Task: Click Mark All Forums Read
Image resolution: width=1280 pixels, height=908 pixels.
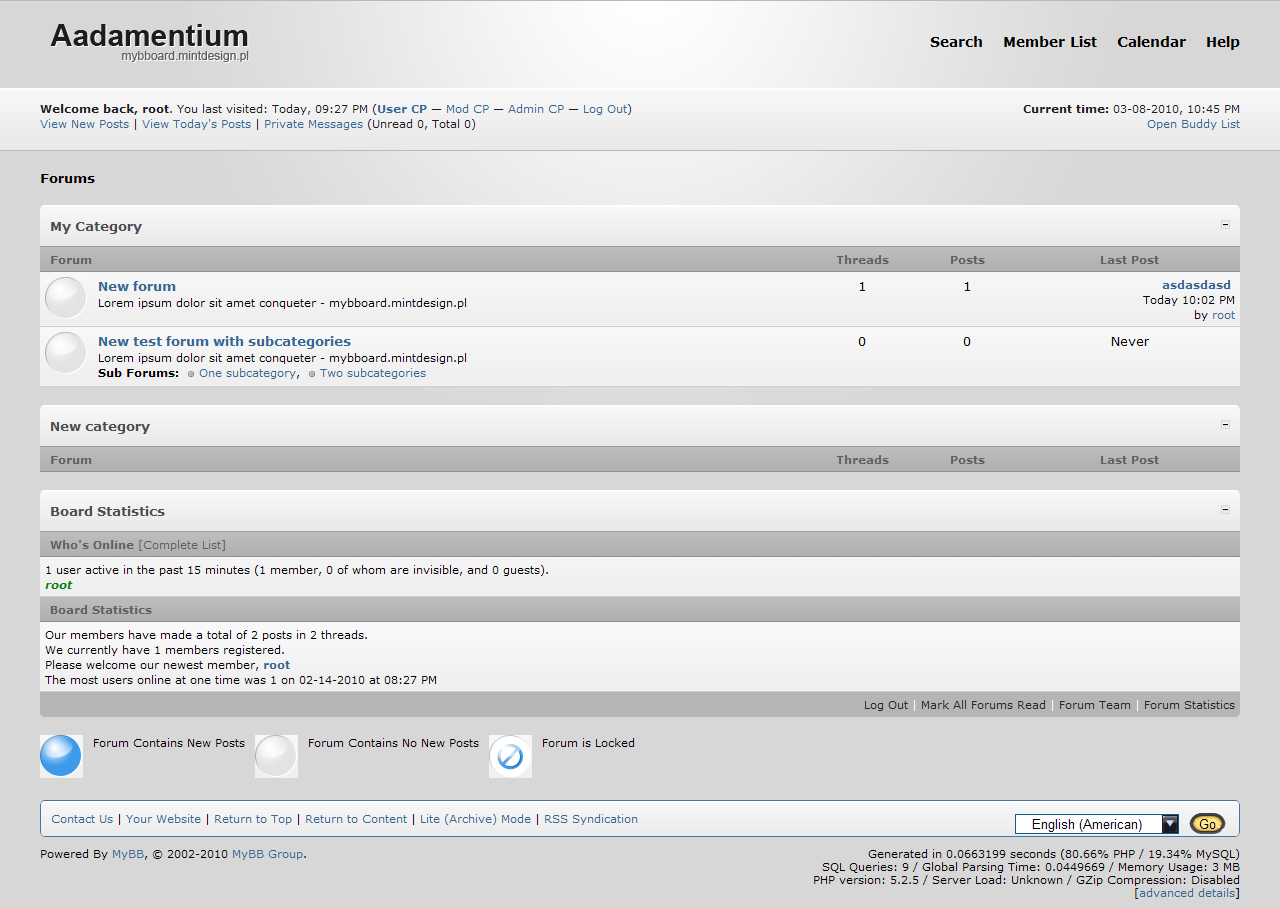Action: click(983, 705)
